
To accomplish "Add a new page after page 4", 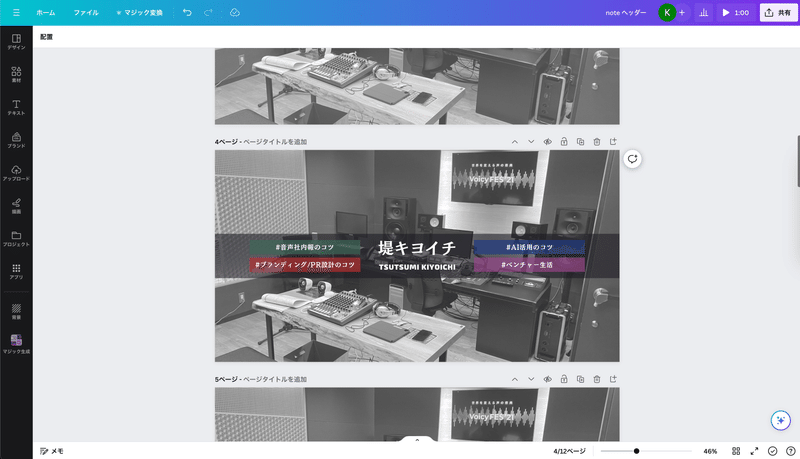I will (x=613, y=142).
